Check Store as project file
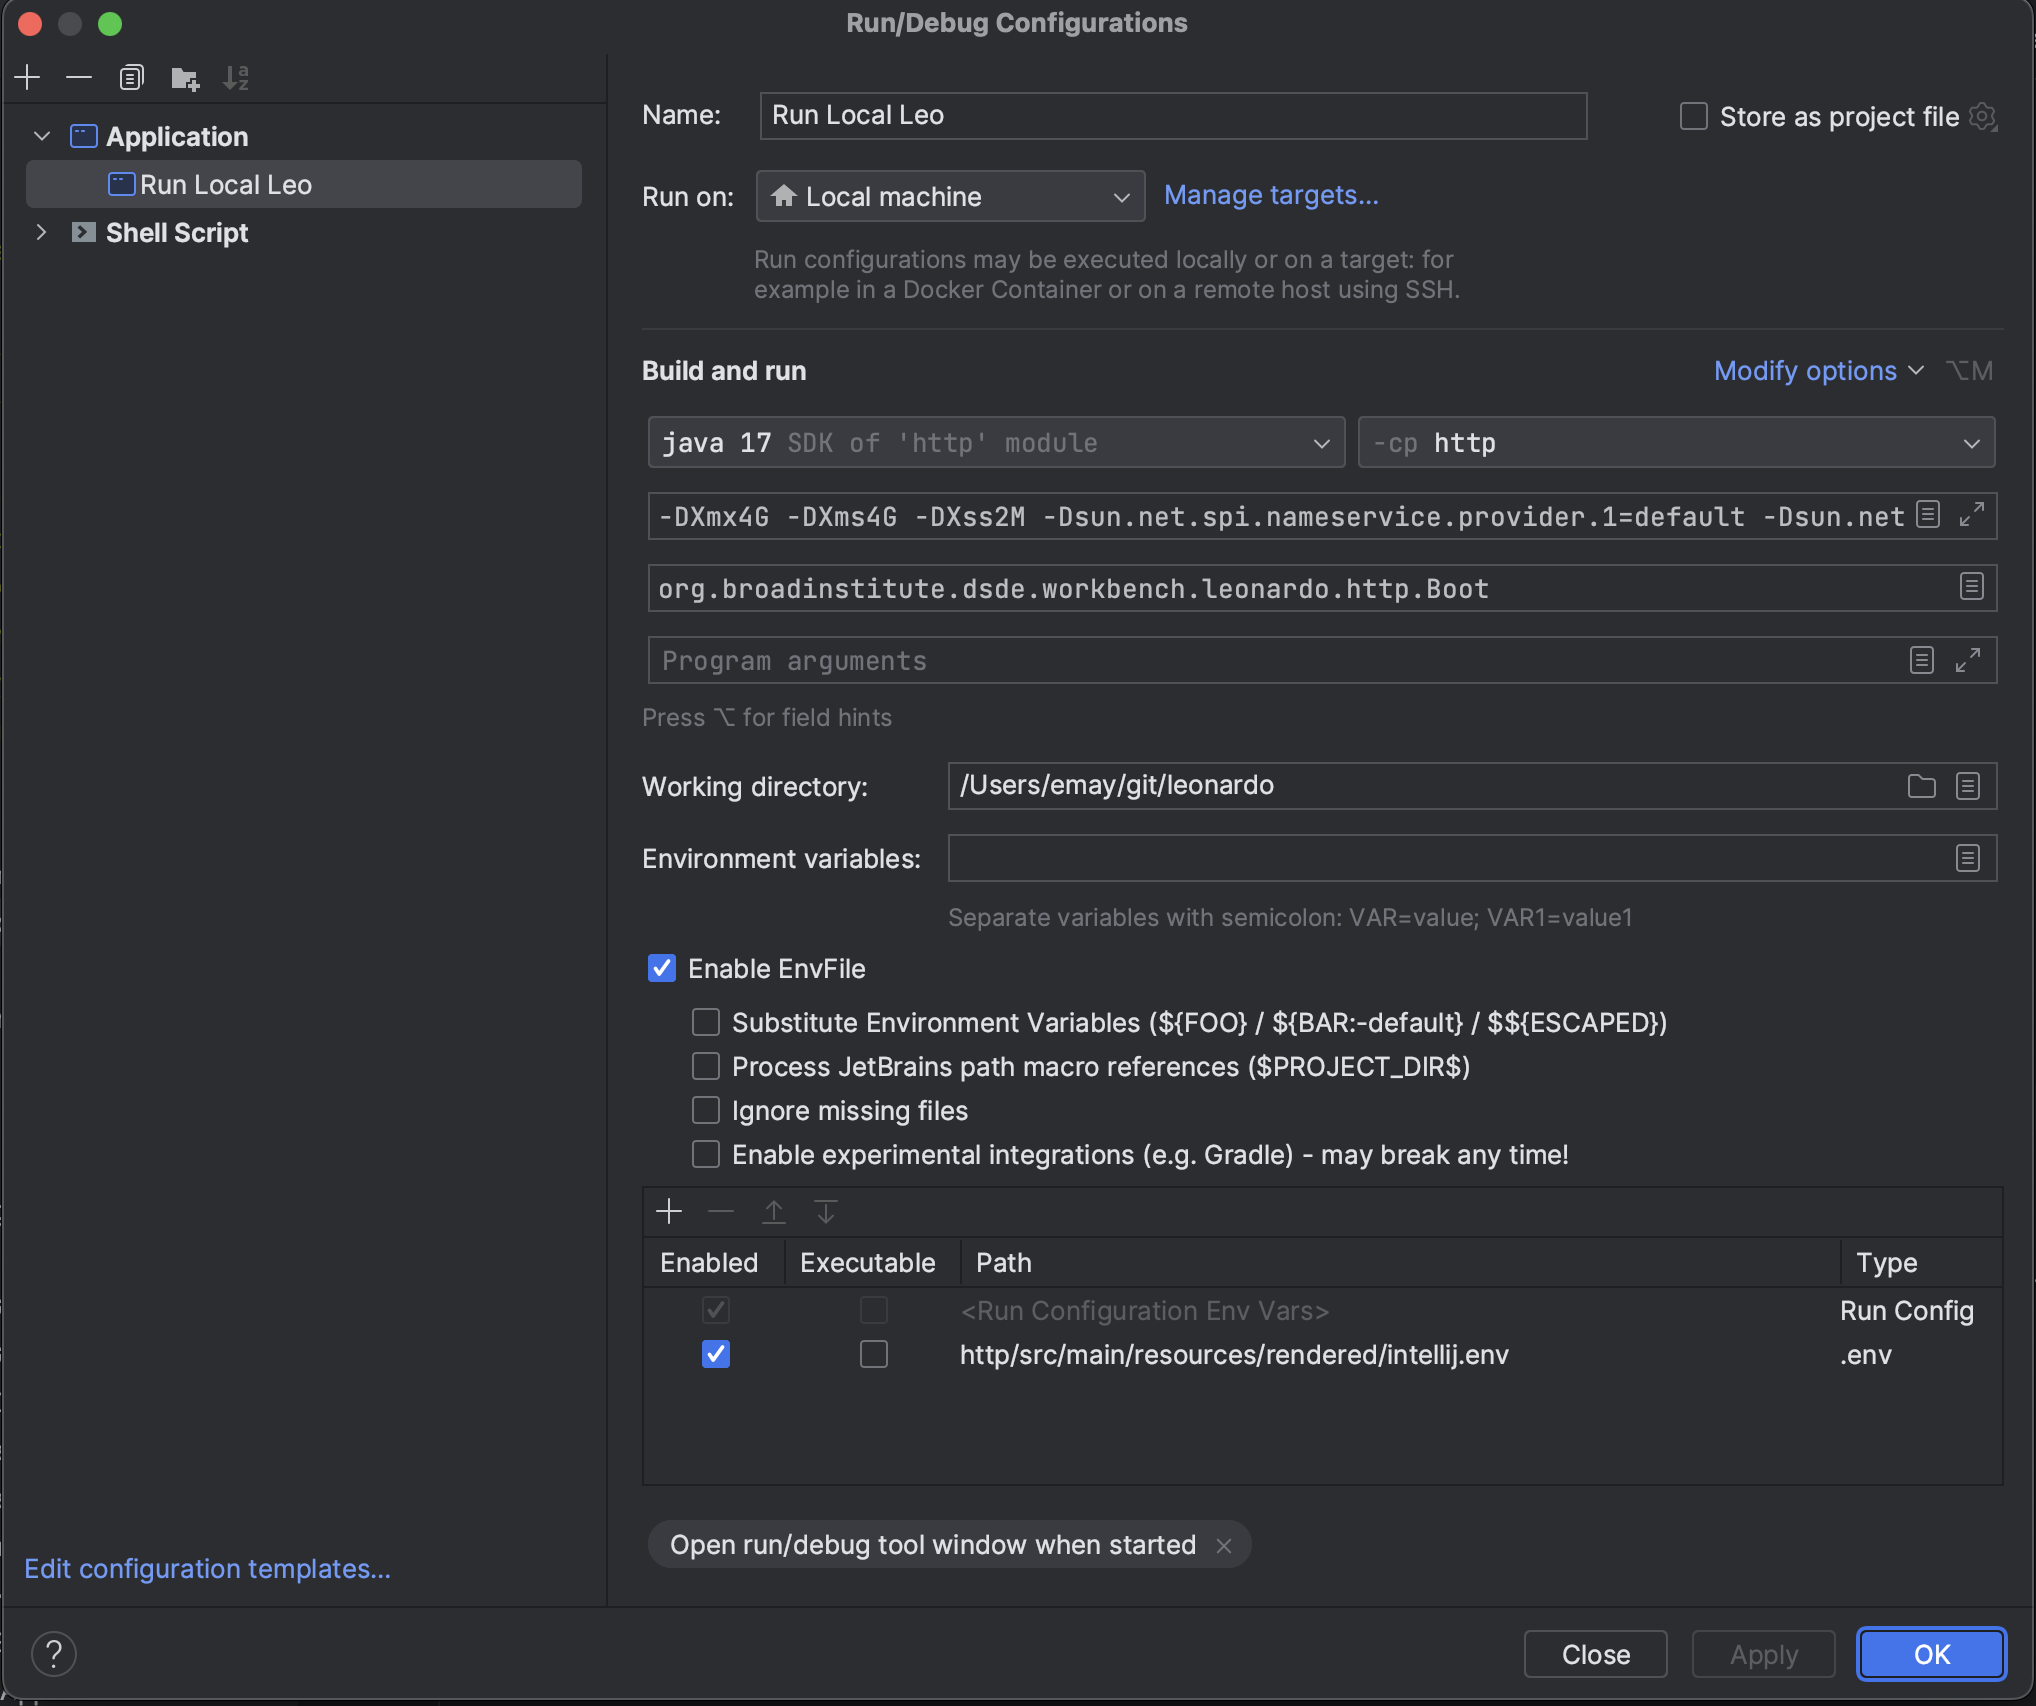The image size is (2036, 1706). coord(1693,116)
